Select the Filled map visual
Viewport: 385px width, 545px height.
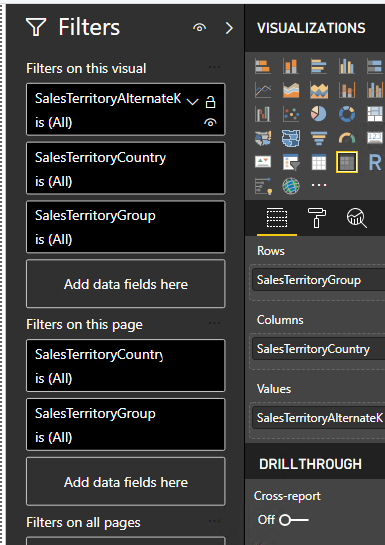[290, 138]
